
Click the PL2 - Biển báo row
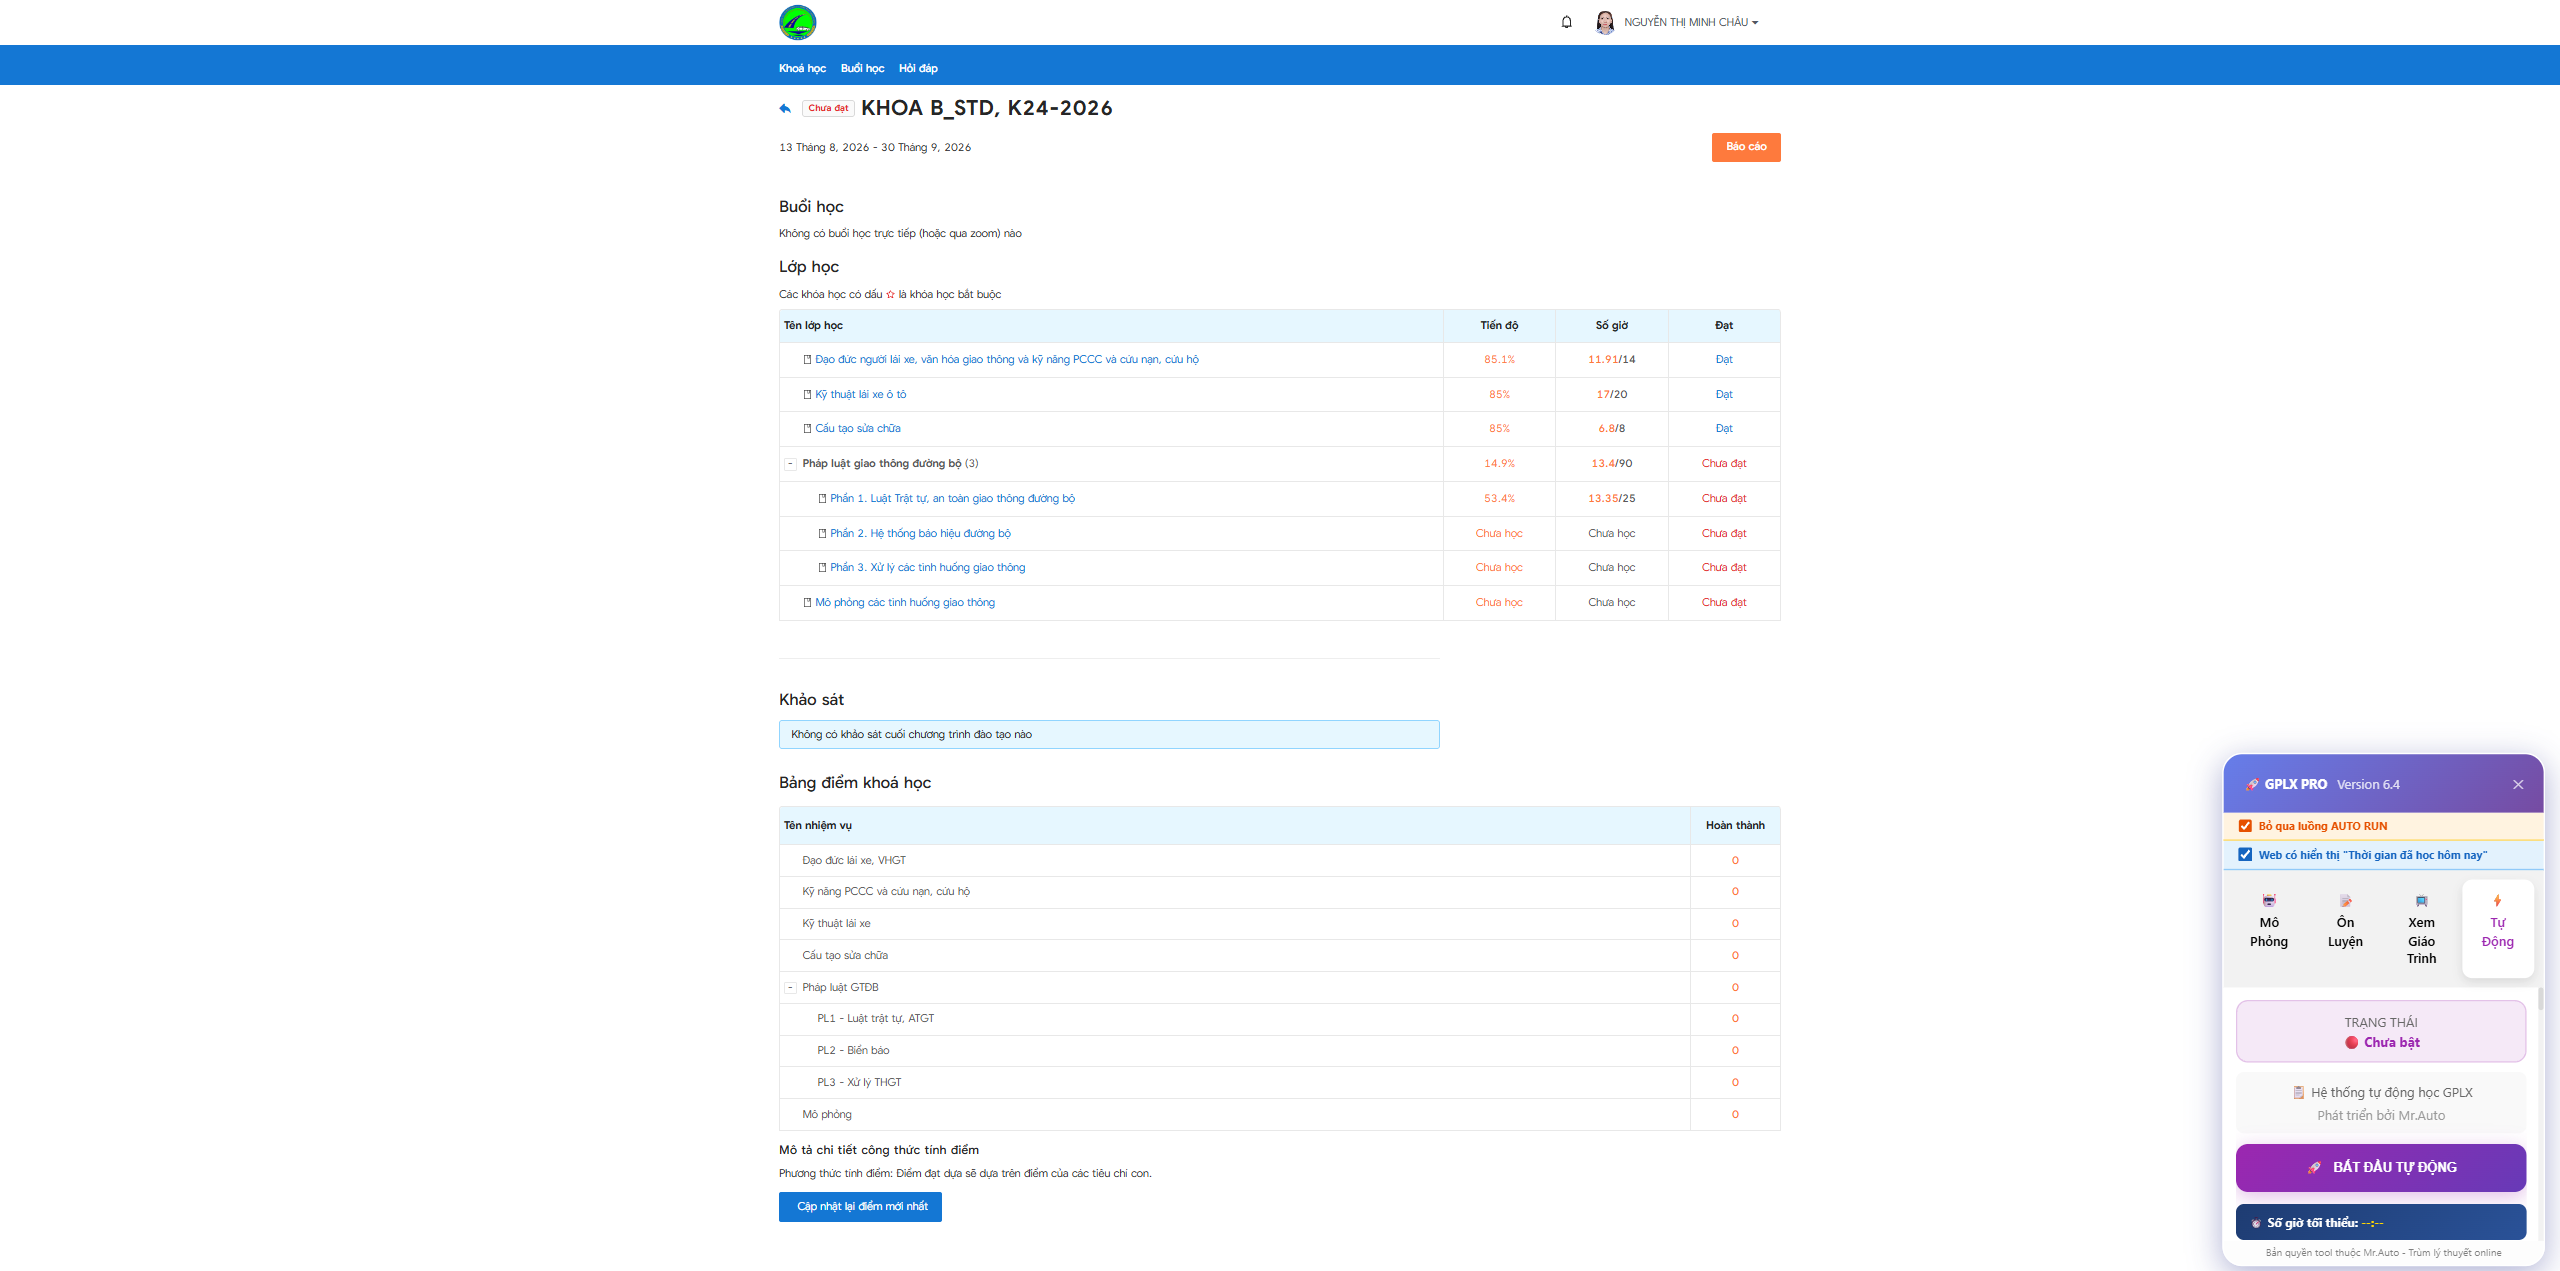point(1279,1051)
